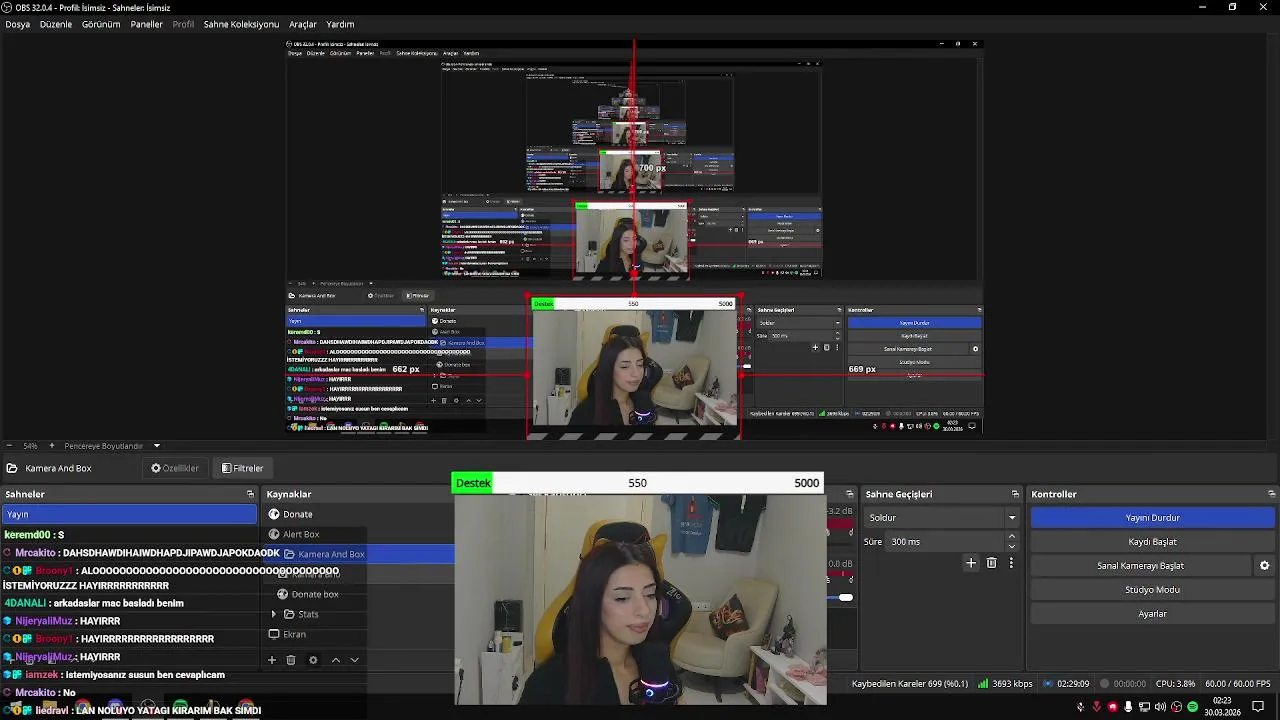
Task: Open the Görünüm menu
Action: pos(101,24)
